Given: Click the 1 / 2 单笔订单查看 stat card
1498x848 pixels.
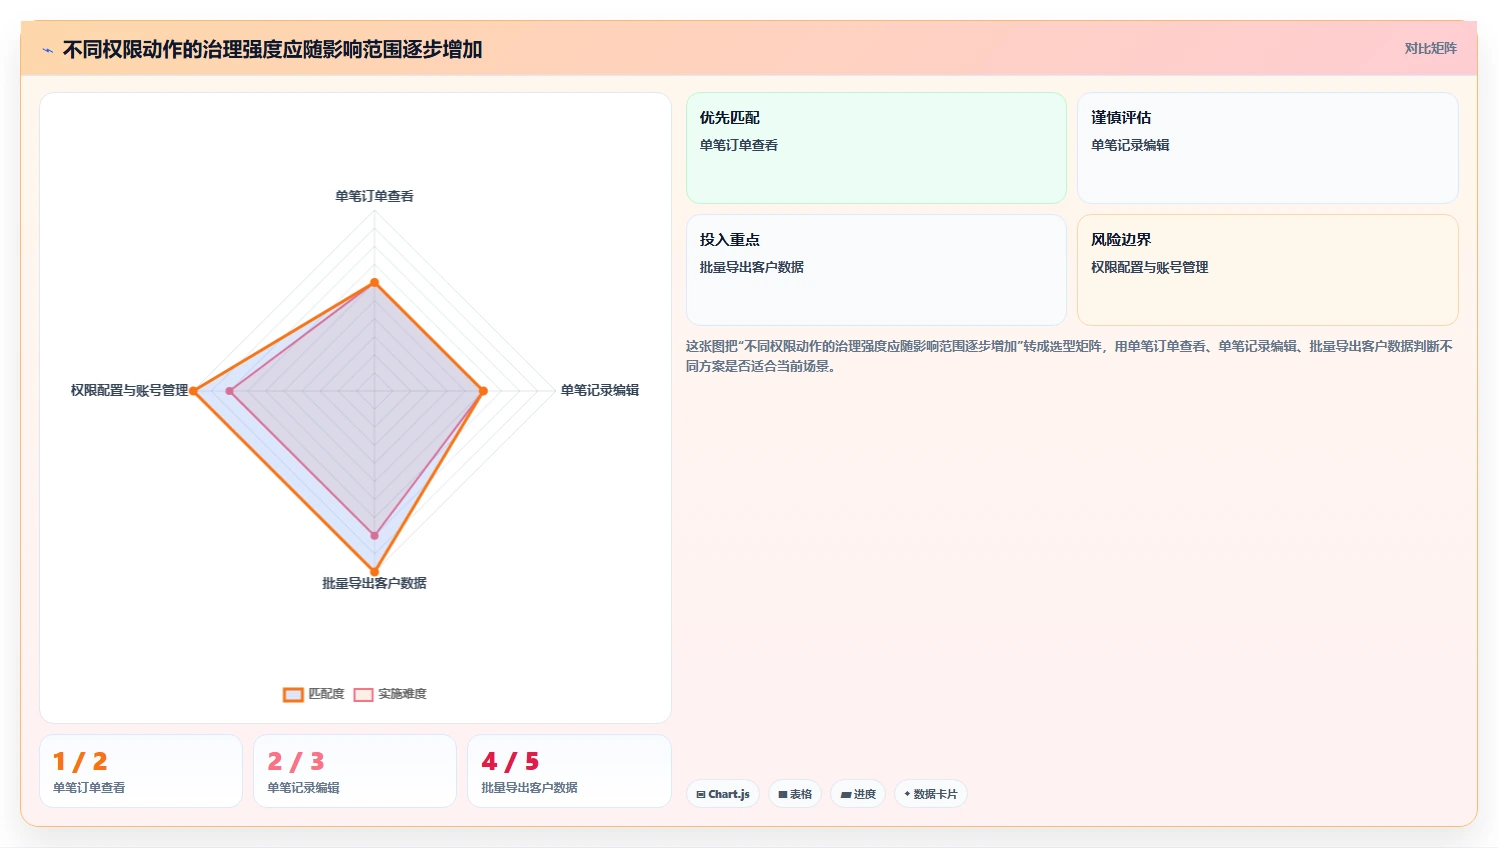Looking at the screenshot, I should [141, 771].
